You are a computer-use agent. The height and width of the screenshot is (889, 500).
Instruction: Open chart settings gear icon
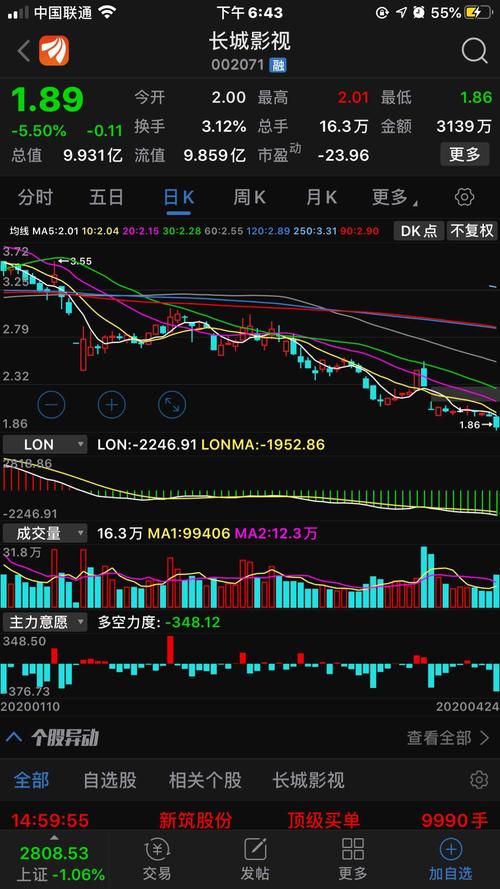pyautogui.click(x=464, y=197)
